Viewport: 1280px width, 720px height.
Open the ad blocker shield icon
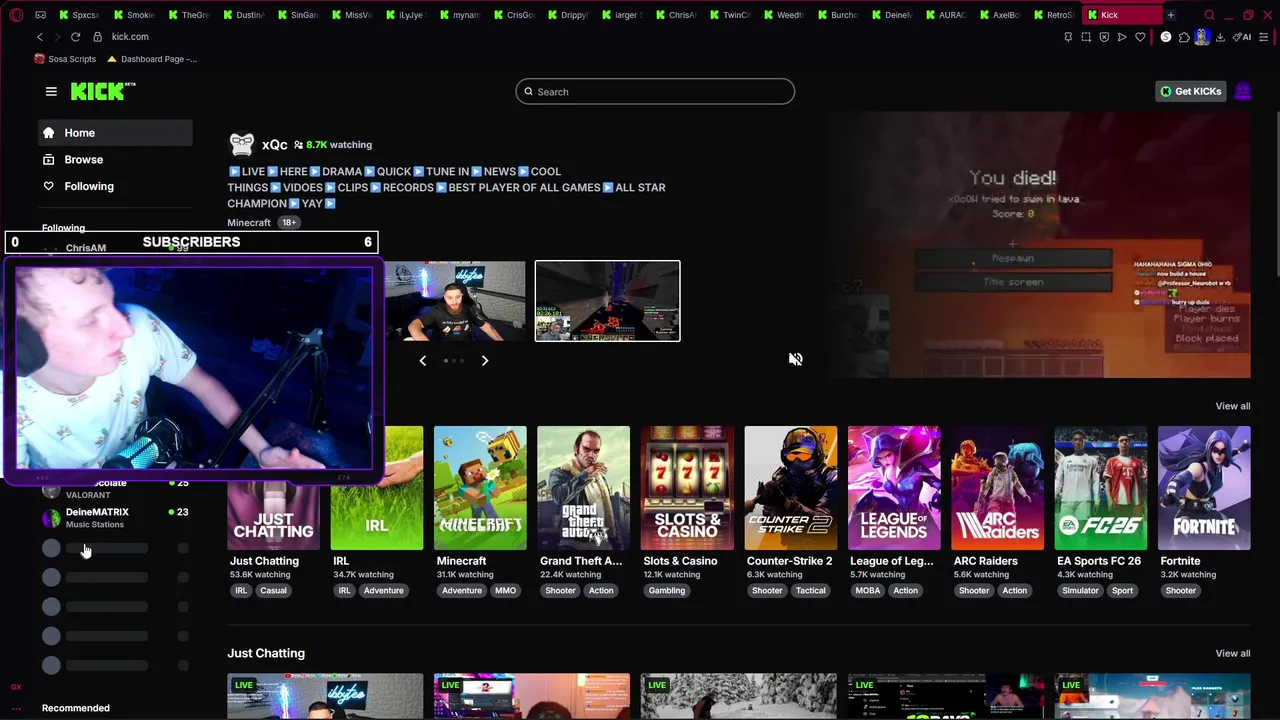point(1104,37)
